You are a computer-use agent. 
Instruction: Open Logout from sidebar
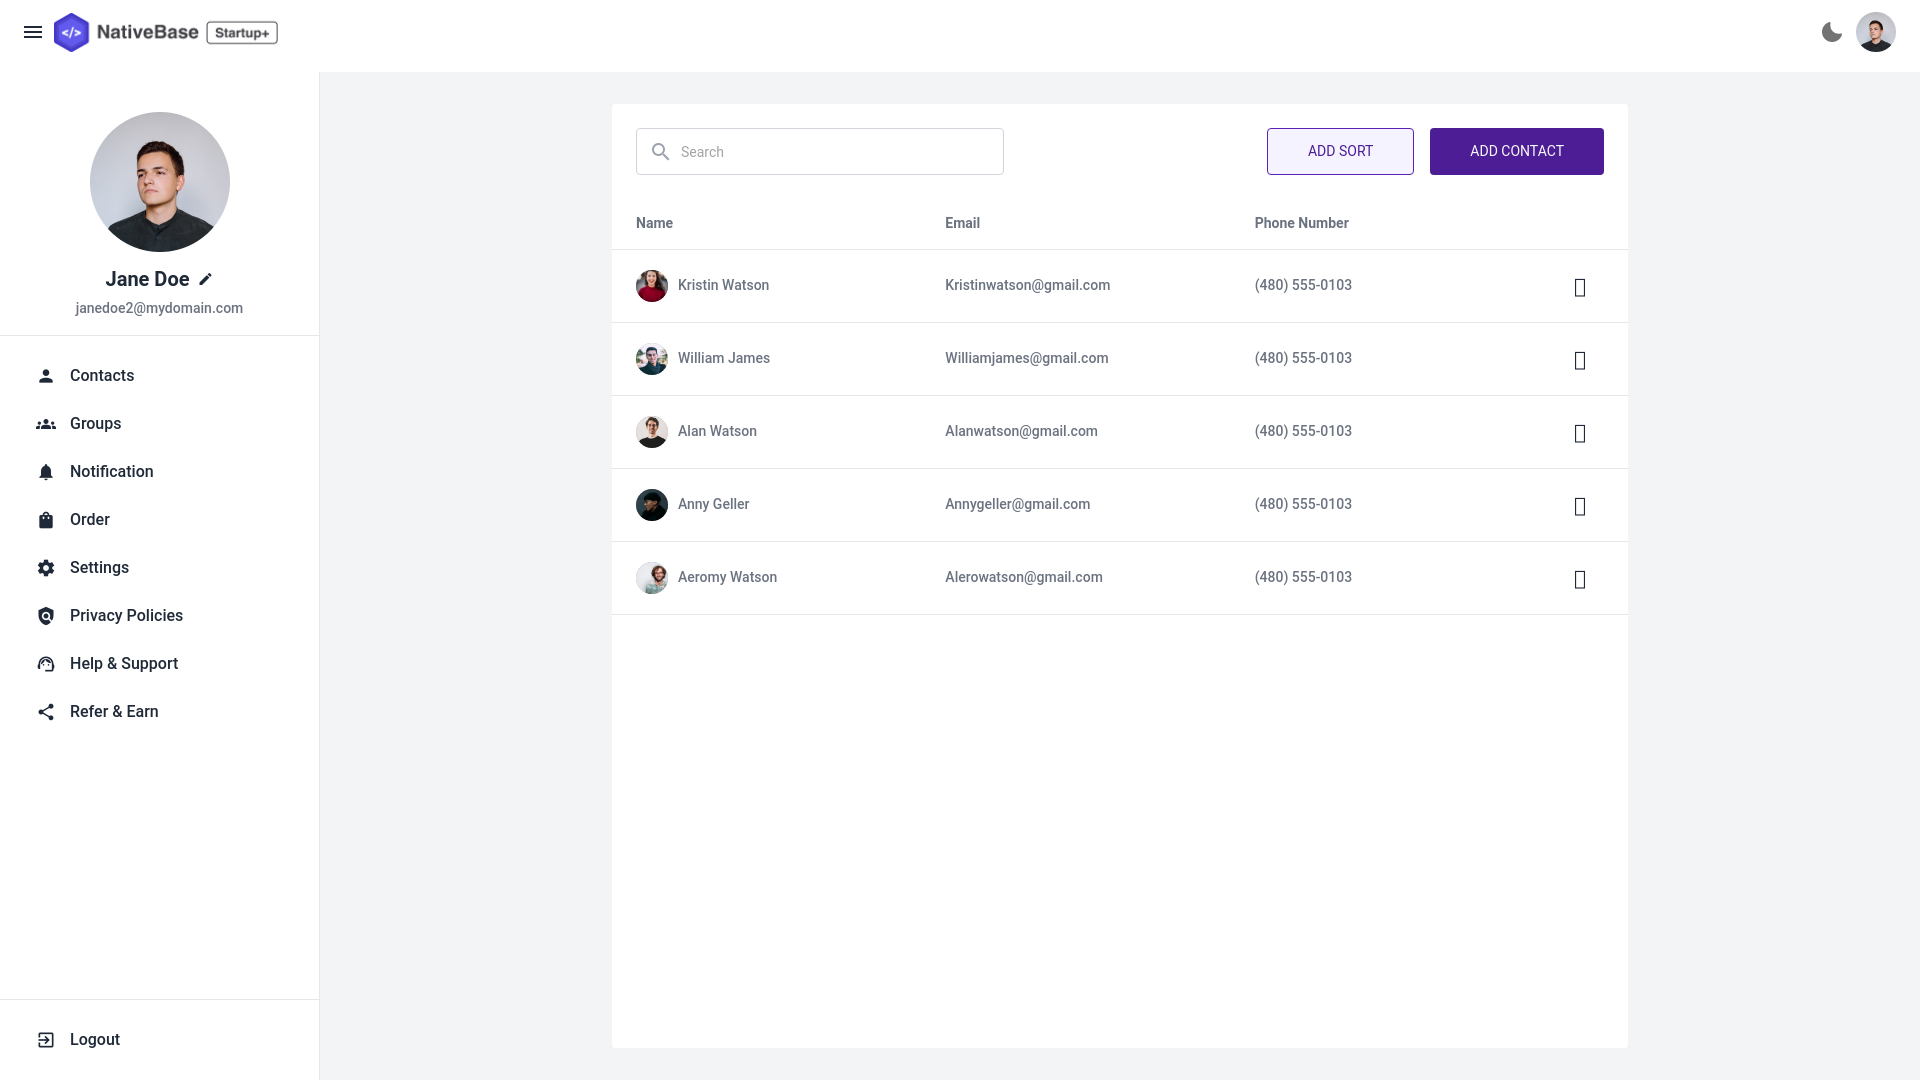(x=95, y=1039)
